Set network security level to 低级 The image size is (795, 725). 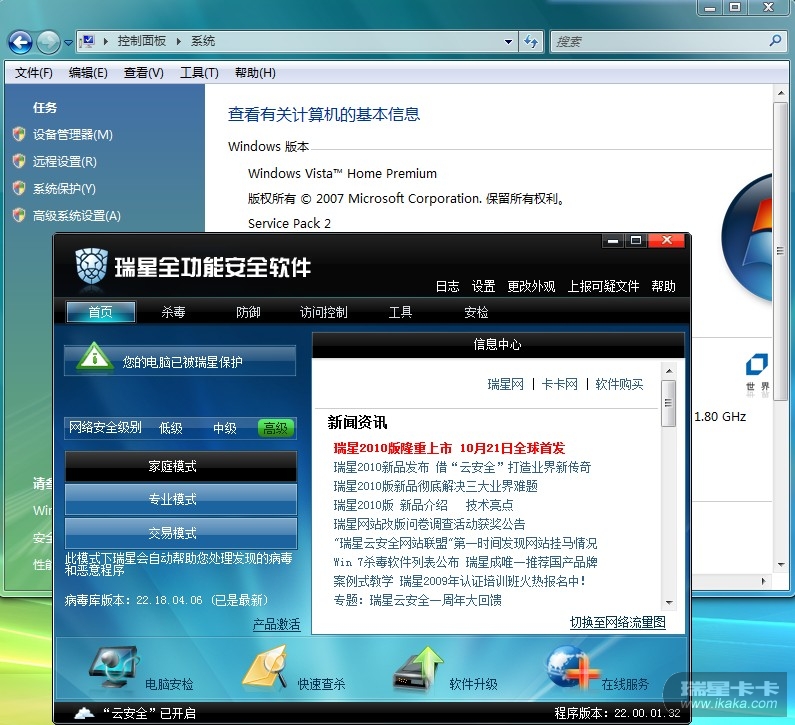[170, 428]
